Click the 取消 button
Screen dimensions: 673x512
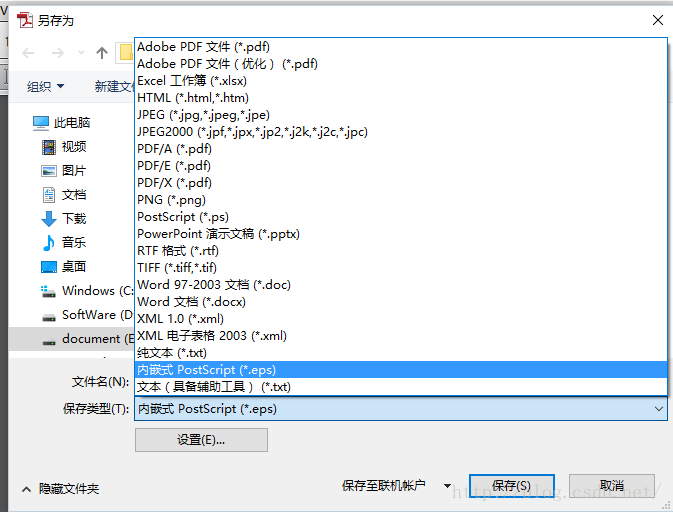[612, 486]
